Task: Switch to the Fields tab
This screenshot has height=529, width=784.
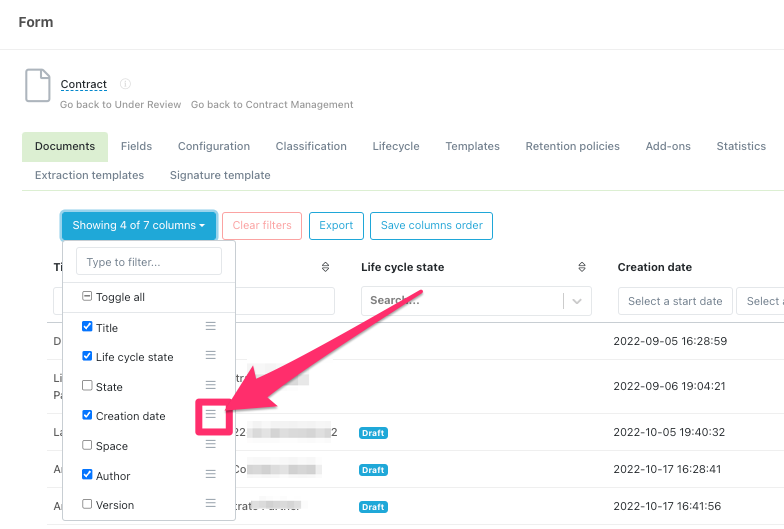Action: (x=136, y=146)
